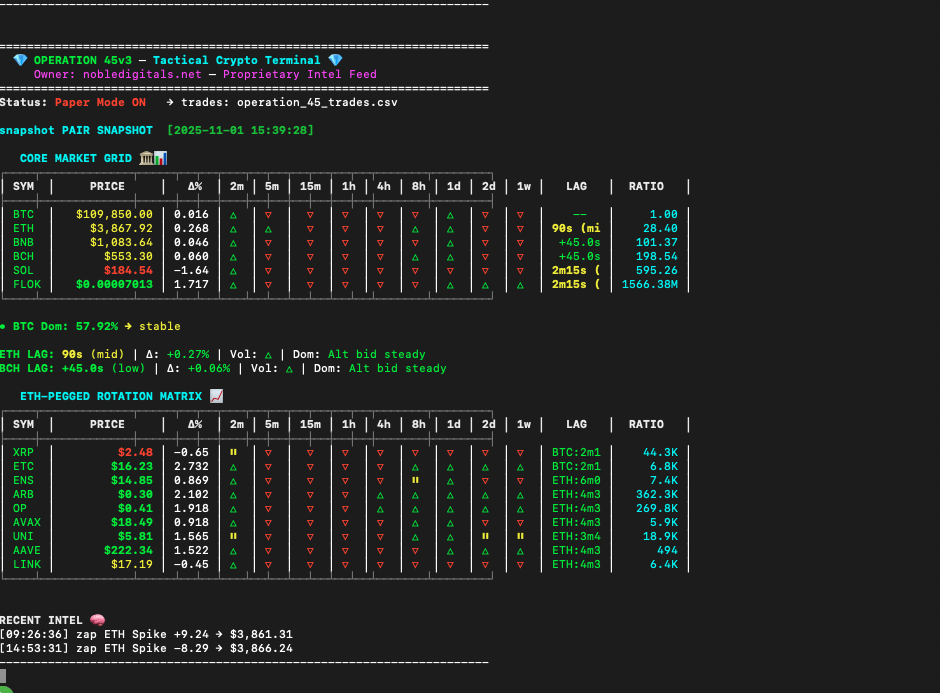Viewport: 940px width, 693px height.
Task: Click the snapshot timestamp 2025-11-01 15:39:28
Action: click(240, 130)
